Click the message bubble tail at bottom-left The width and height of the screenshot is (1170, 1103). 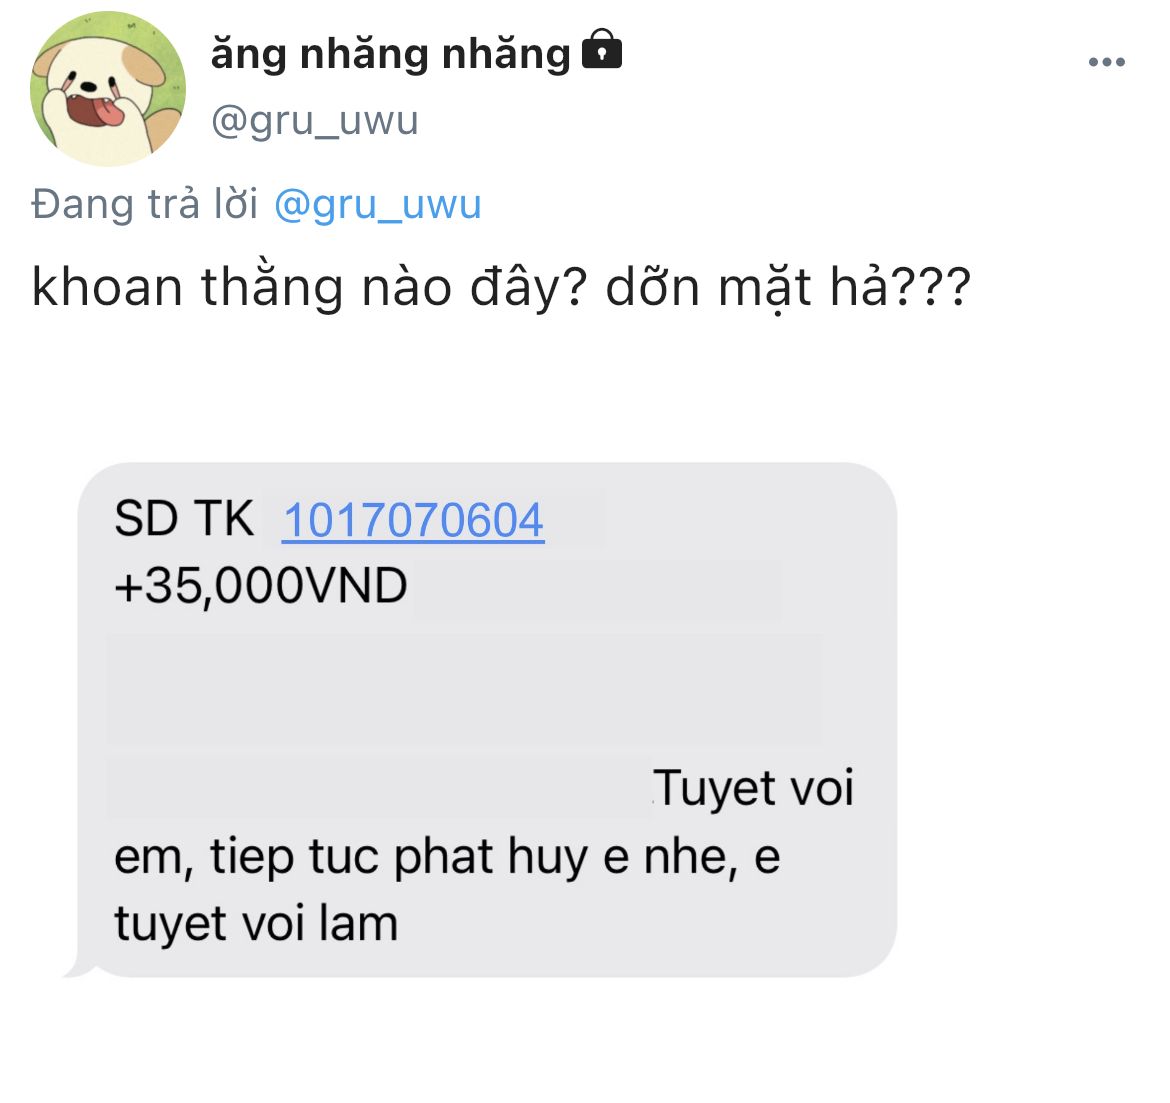pos(81,967)
